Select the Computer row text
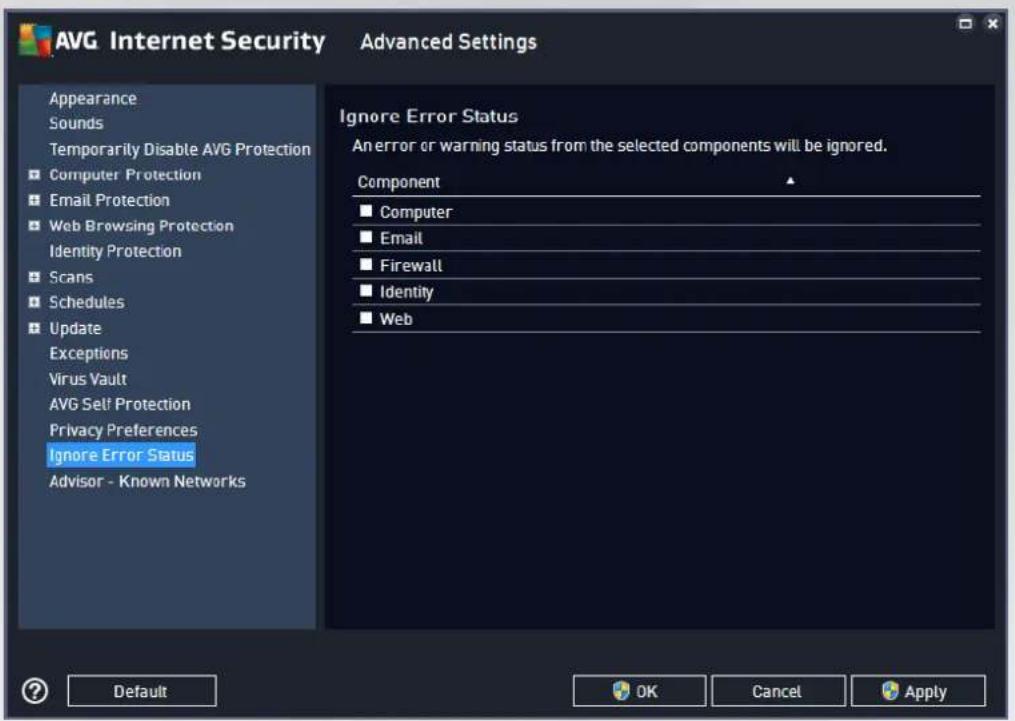 coord(416,212)
